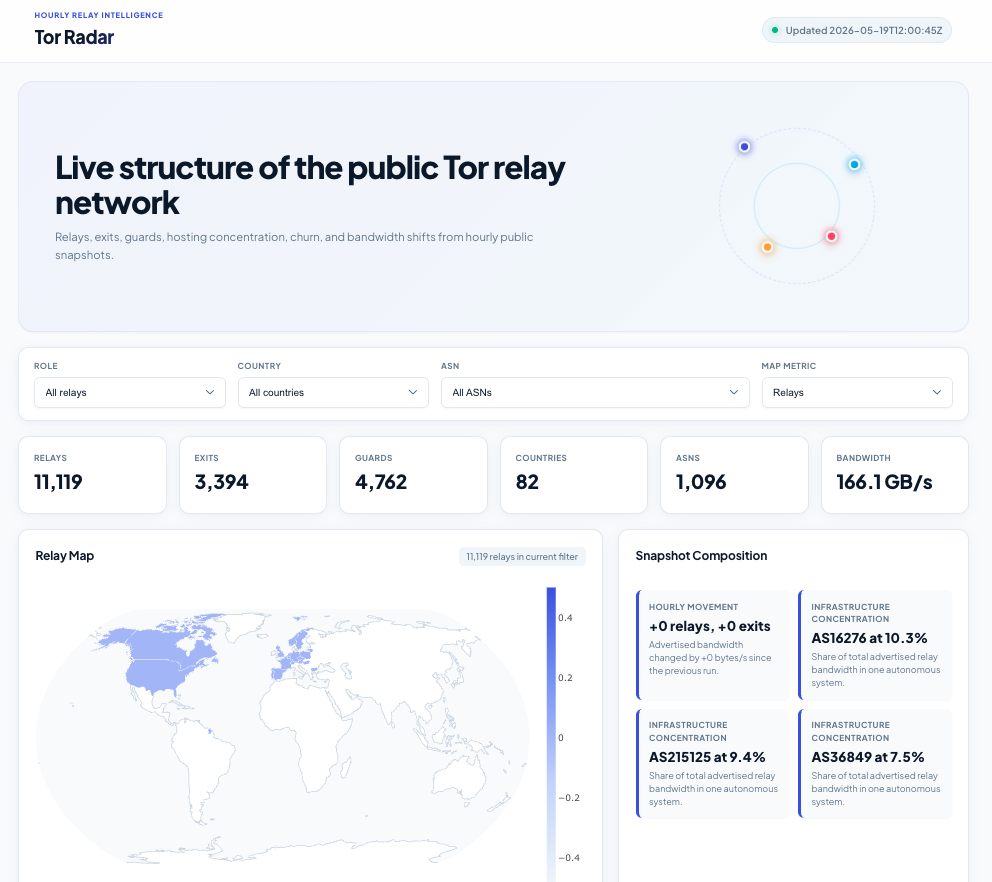Click the Tor Radar title
Viewport: 992px width, 882px height.
74,37
